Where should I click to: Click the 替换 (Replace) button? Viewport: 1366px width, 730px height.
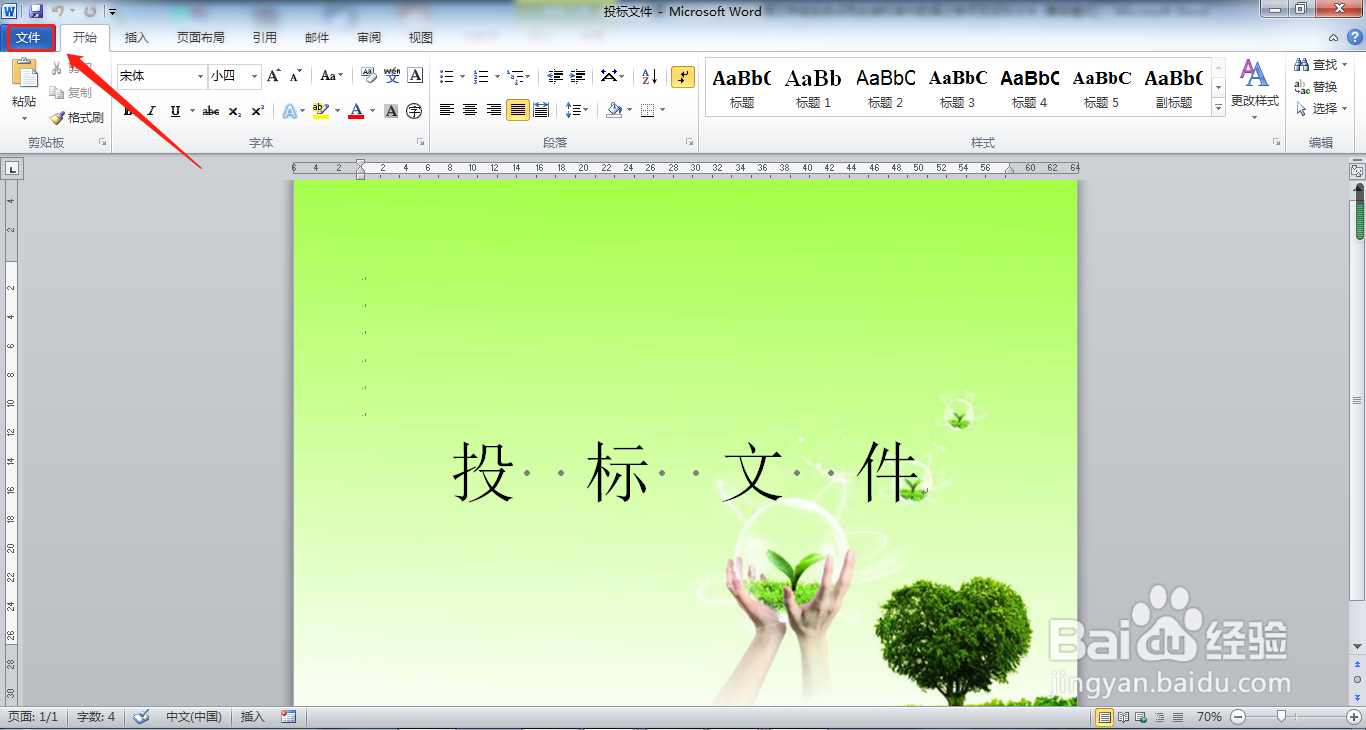point(1319,85)
